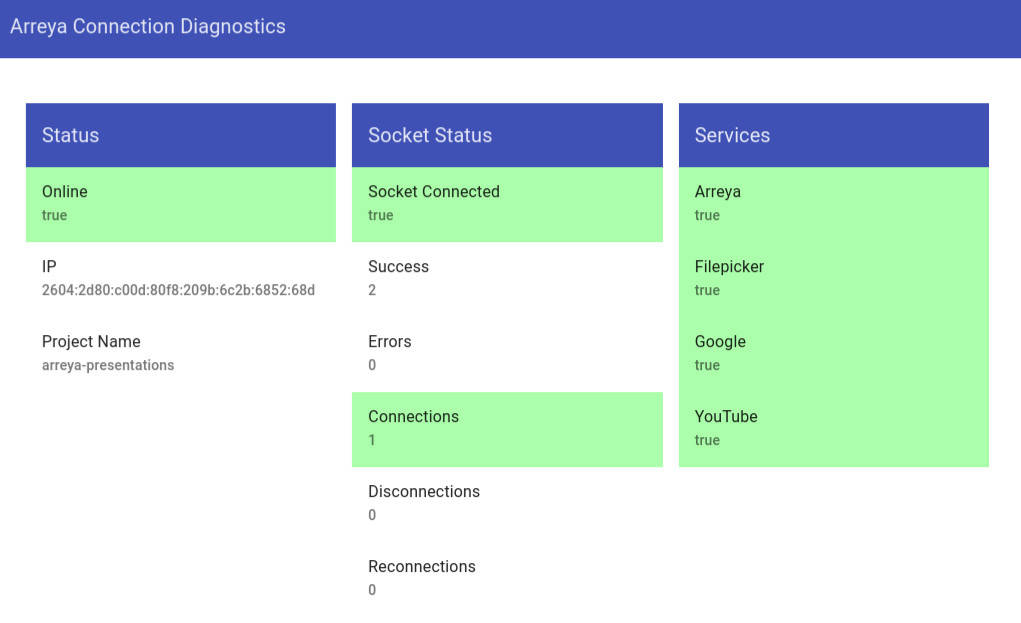Select the Connections row
The height and width of the screenshot is (623, 1021).
506,429
